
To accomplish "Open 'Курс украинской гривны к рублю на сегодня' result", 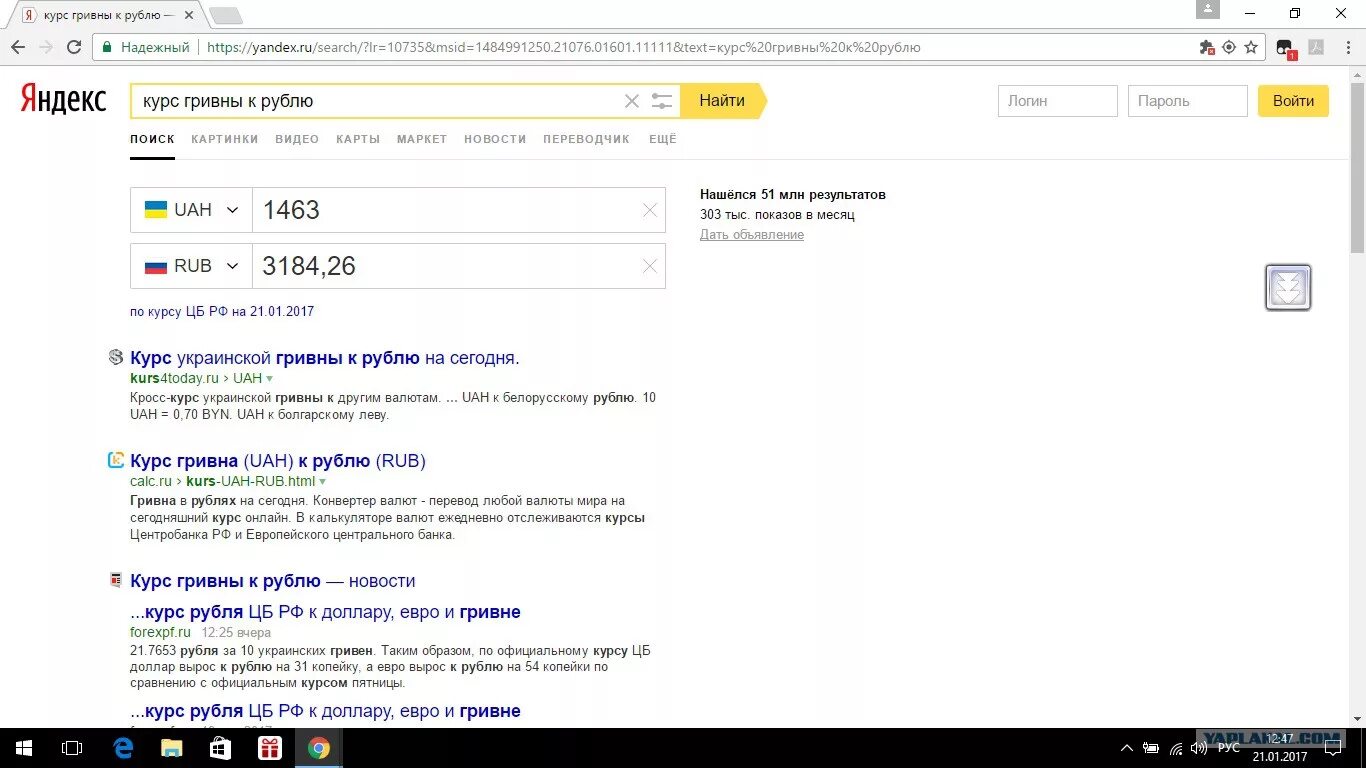I will coord(325,358).
